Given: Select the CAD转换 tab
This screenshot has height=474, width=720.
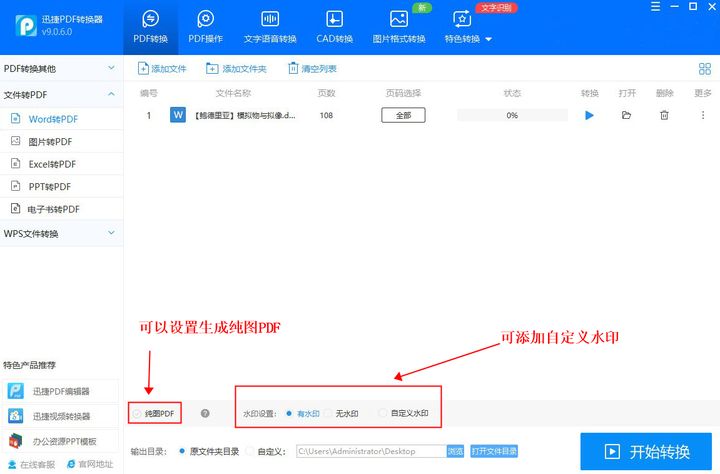Looking at the screenshot, I should (x=334, y=27).
